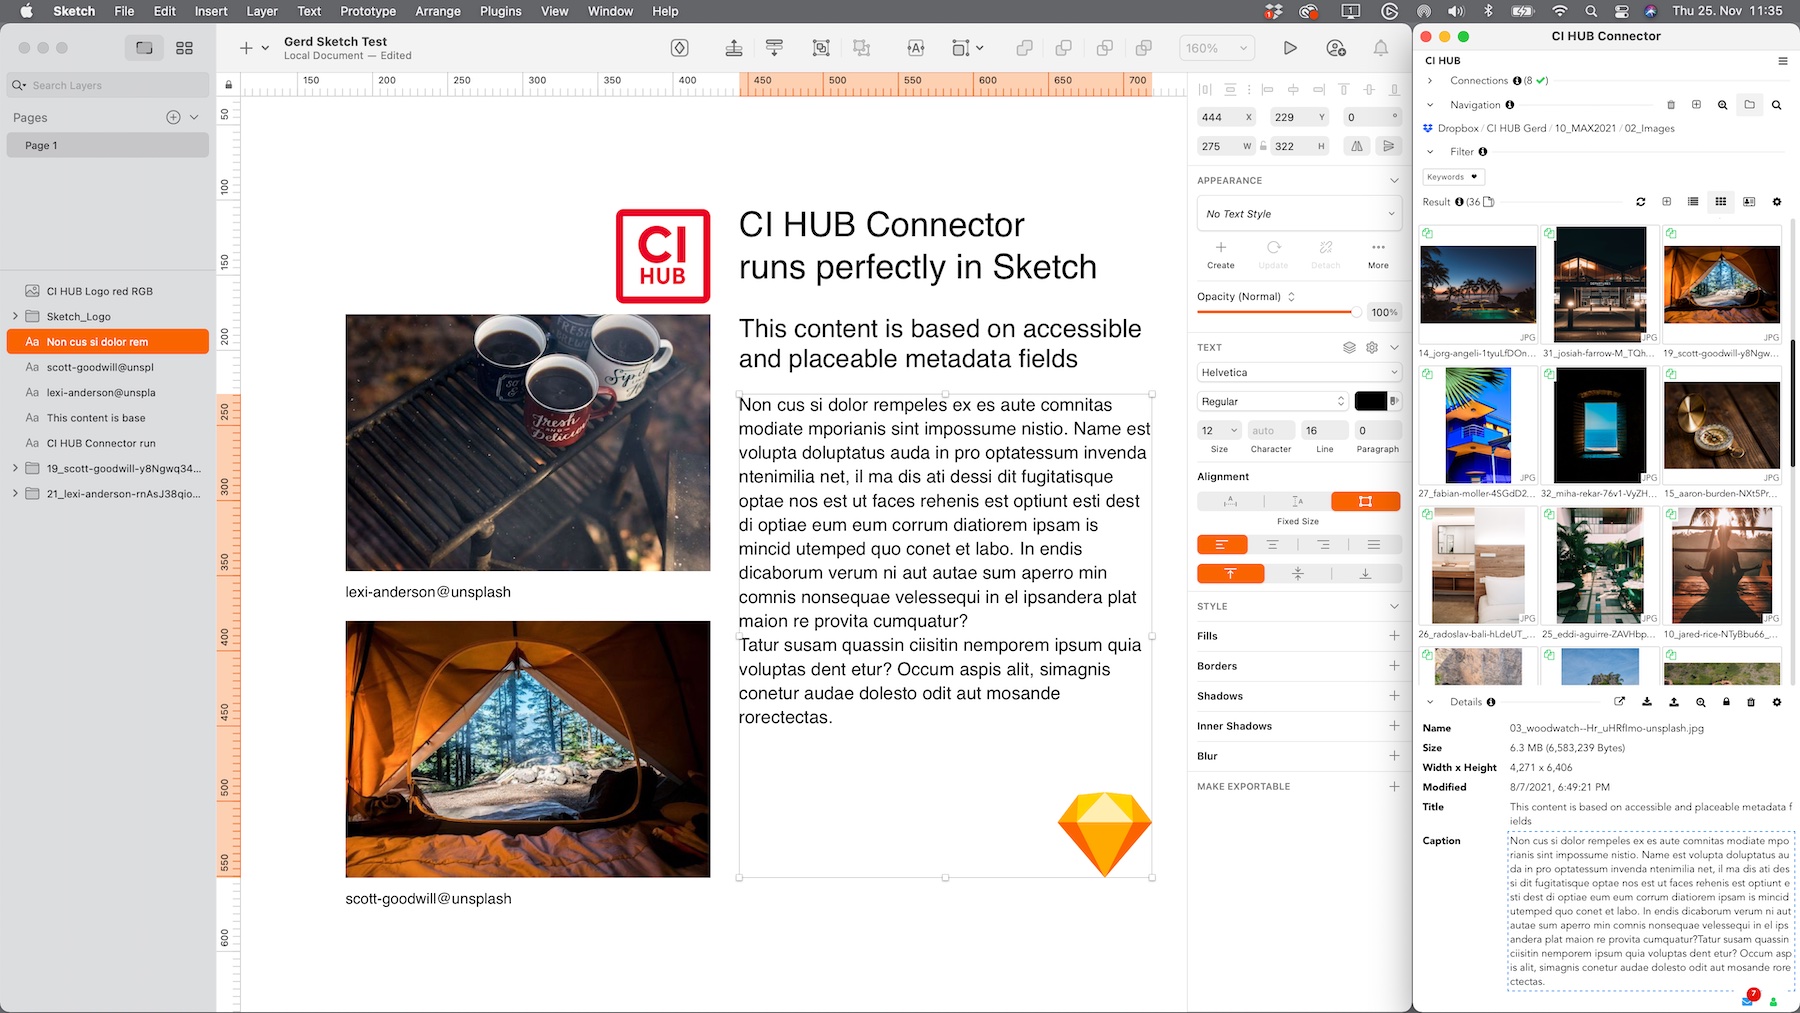Open the Helvetica font family dropdown

tap(1299, 372)
